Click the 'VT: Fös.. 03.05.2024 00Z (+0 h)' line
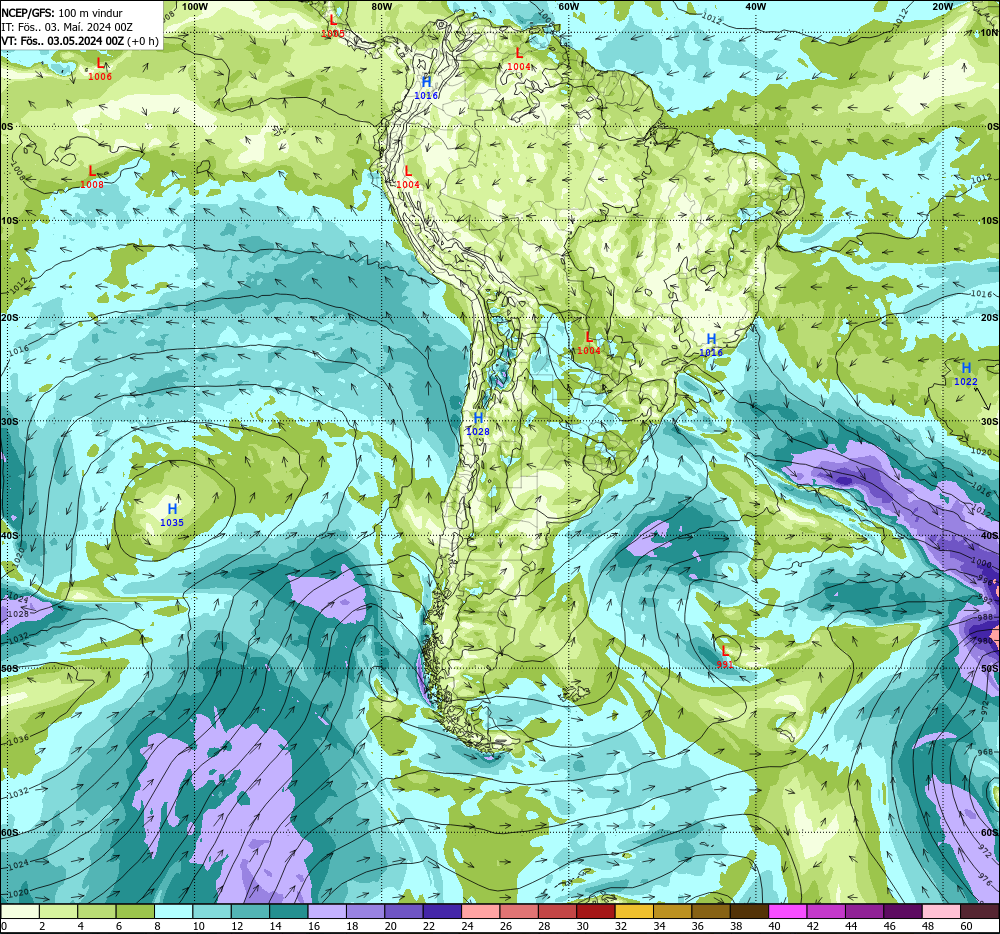The image size is (1000, 934). 80,41
